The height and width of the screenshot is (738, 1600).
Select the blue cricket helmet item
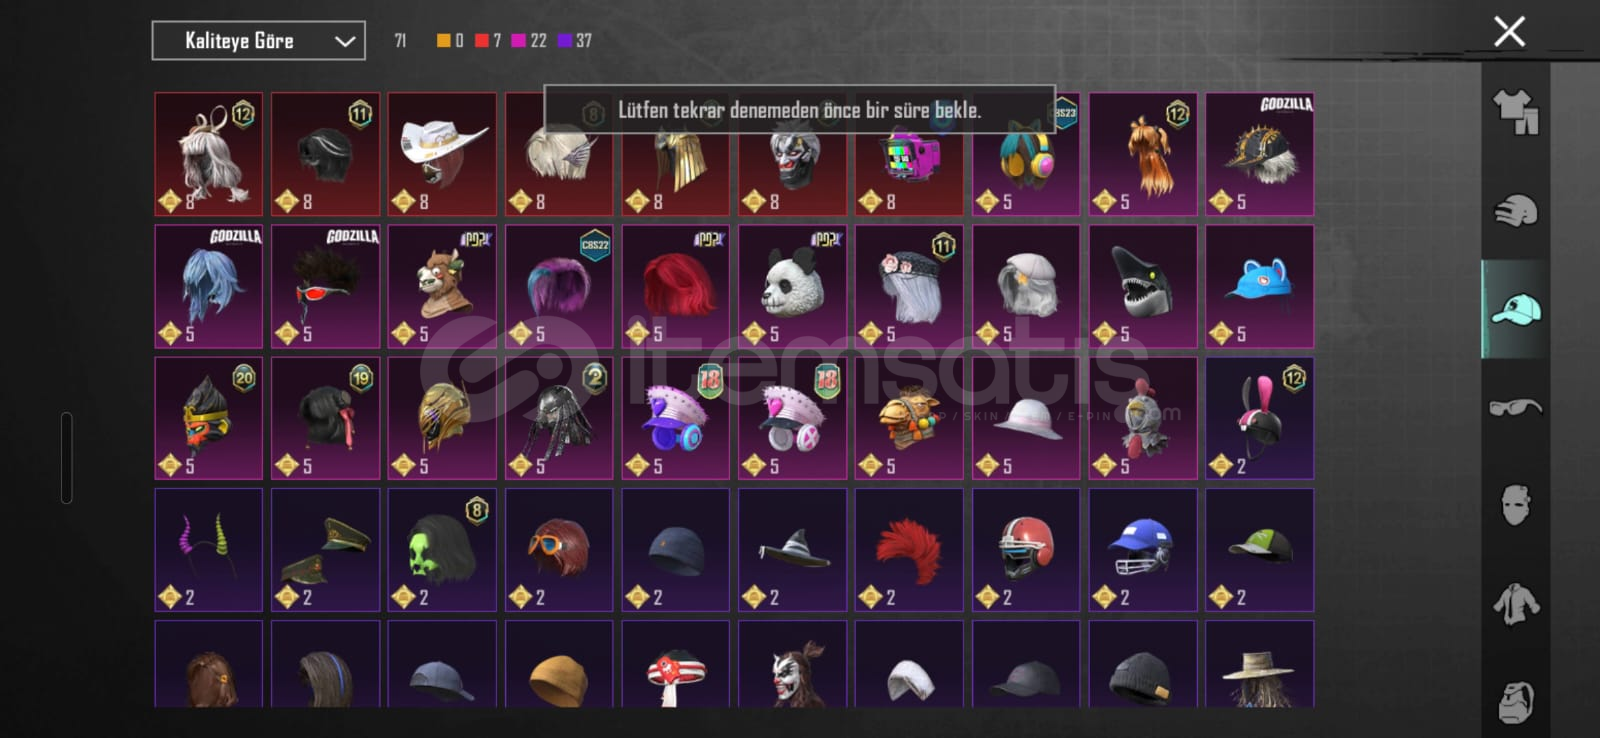(1143, 550)
